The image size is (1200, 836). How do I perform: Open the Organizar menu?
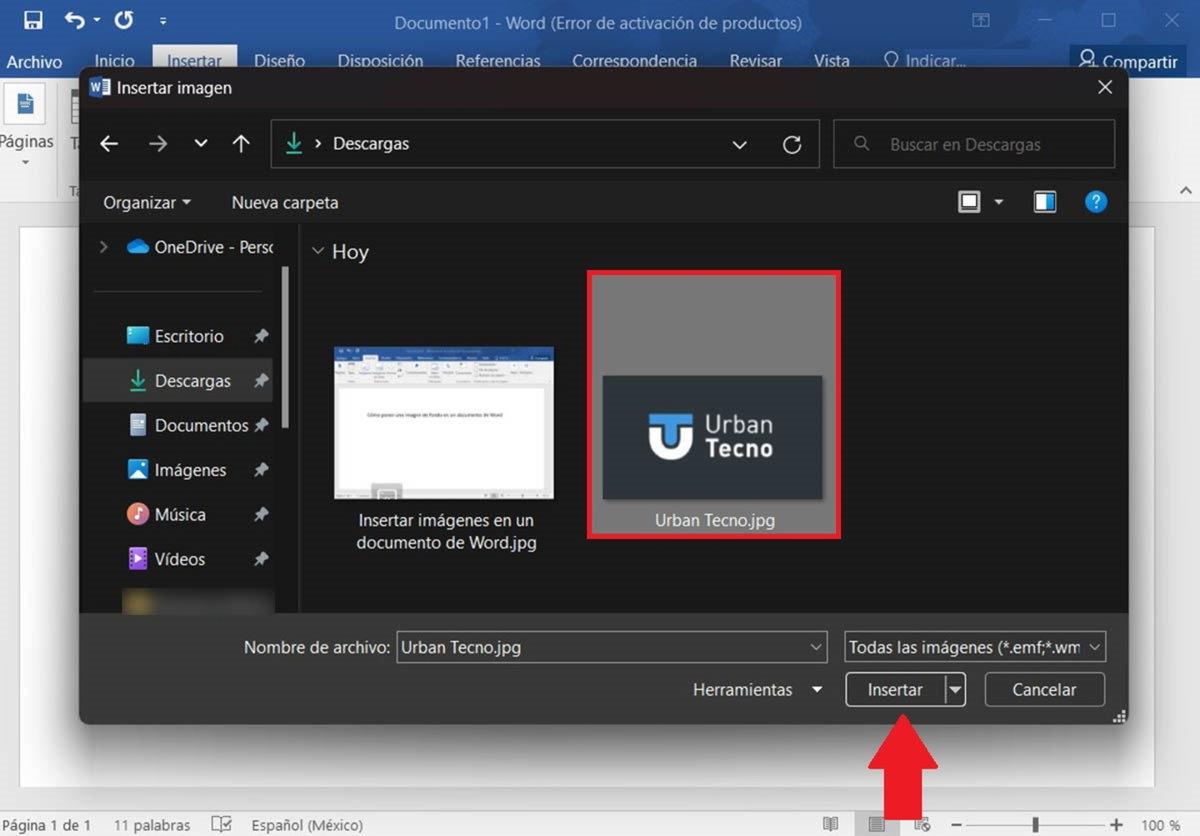[147, 202]
